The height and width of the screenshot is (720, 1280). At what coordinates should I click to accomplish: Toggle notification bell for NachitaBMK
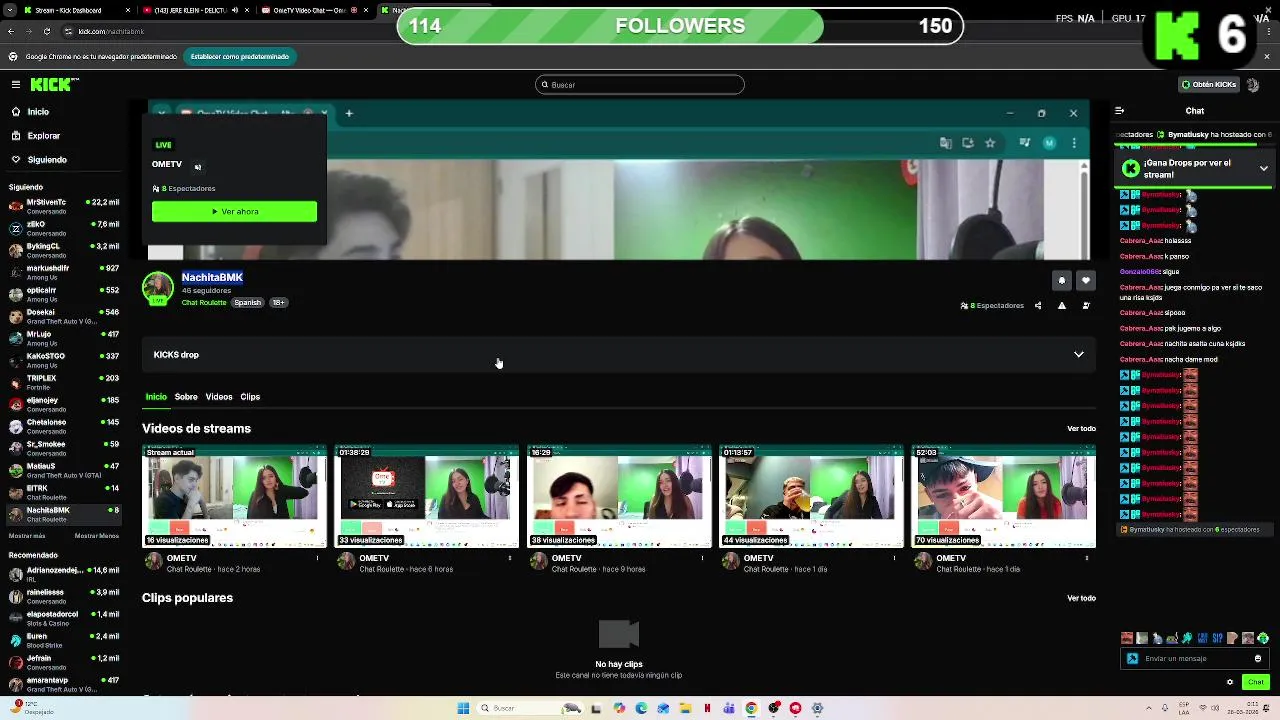[x=1062, y=281]
